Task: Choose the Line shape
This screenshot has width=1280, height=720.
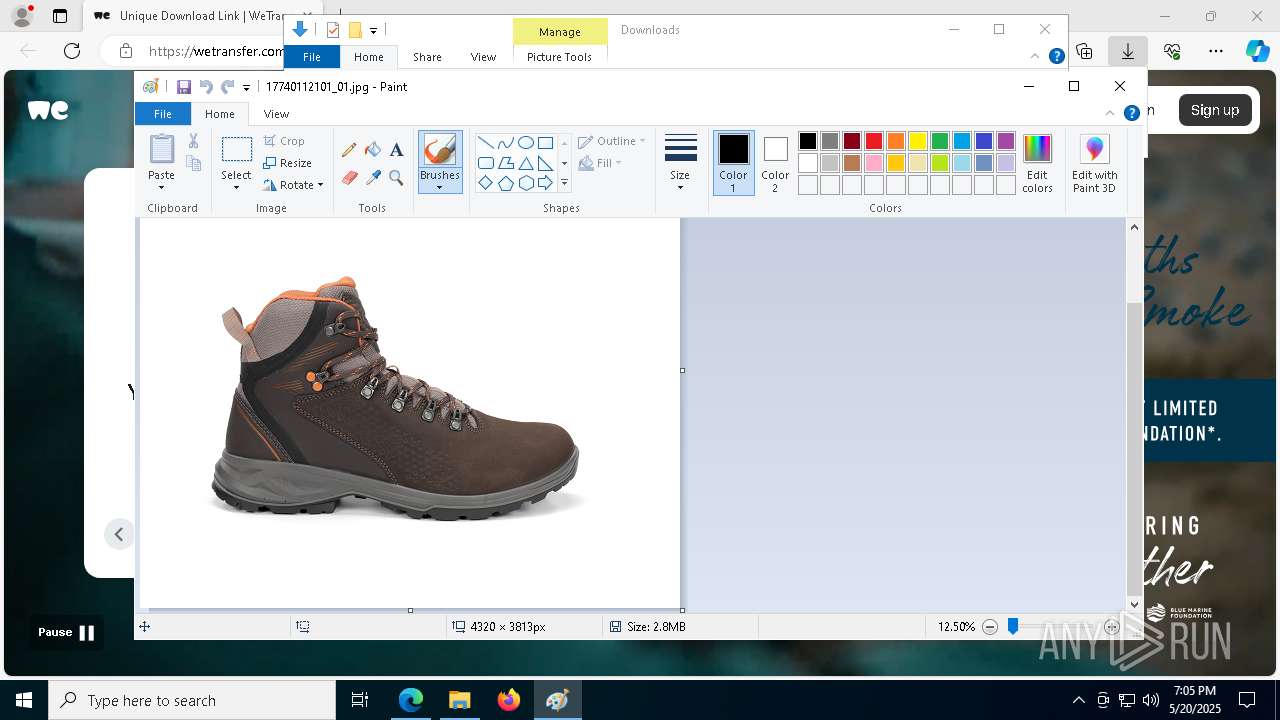Action: (485, 142)
